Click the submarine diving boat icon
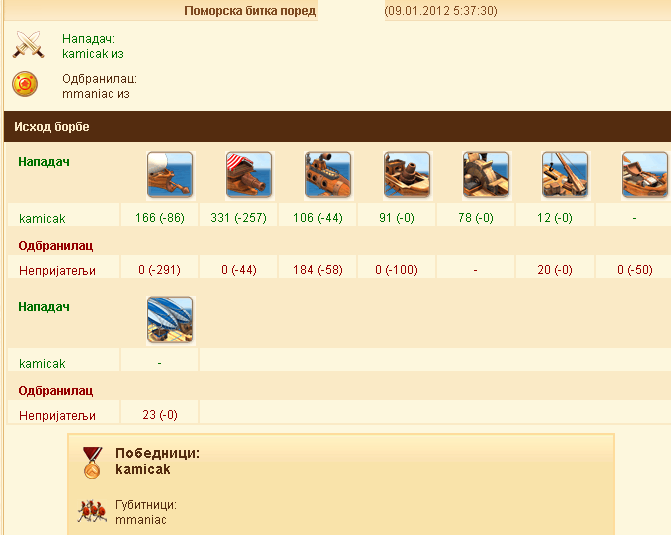 coord(328,175)
